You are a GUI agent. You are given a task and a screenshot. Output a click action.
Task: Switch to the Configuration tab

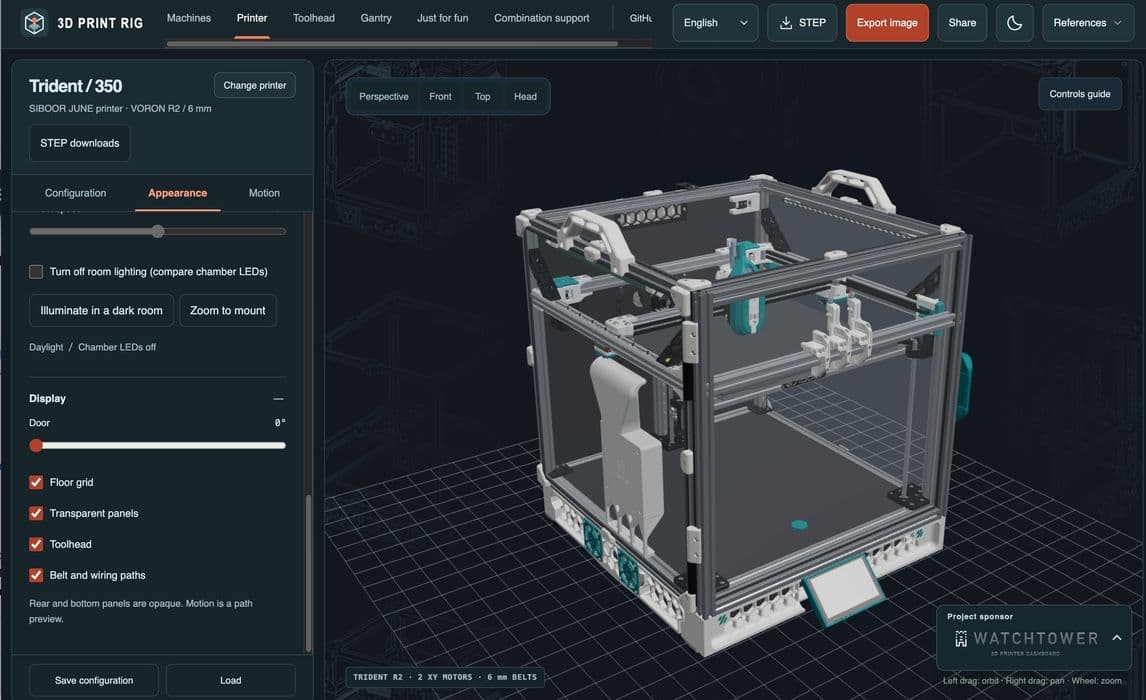pyautogui.click(x=75, y=193)
